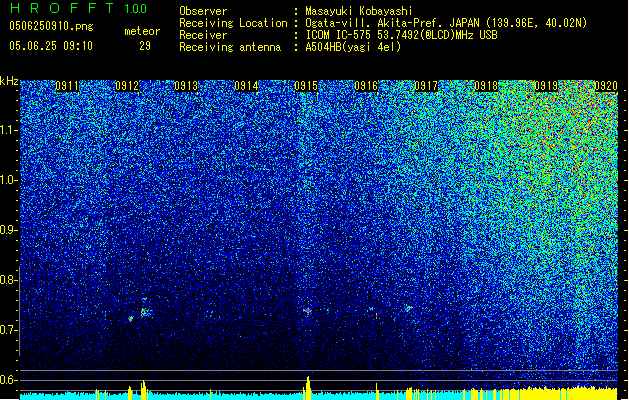Click the 0.9 kHz axis label
This screenshot has height=400, width=629.
click(9, 230)
